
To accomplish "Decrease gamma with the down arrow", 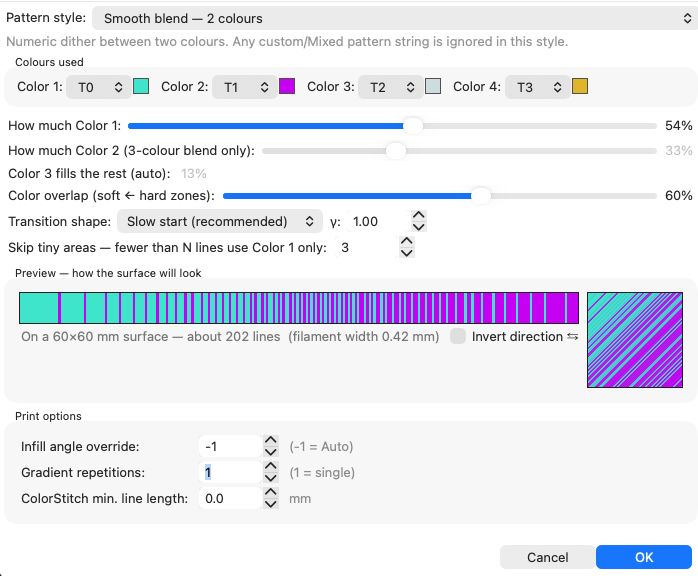I will [418, 227].
